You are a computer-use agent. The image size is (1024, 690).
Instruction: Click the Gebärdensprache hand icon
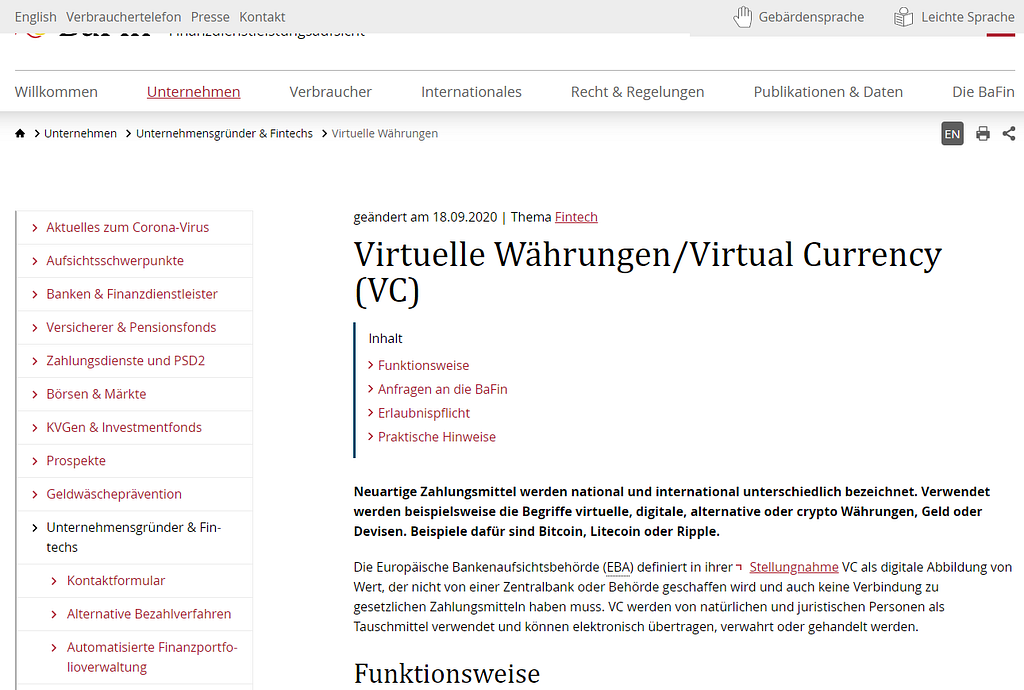pyautogui.click(x=743, y=17)
